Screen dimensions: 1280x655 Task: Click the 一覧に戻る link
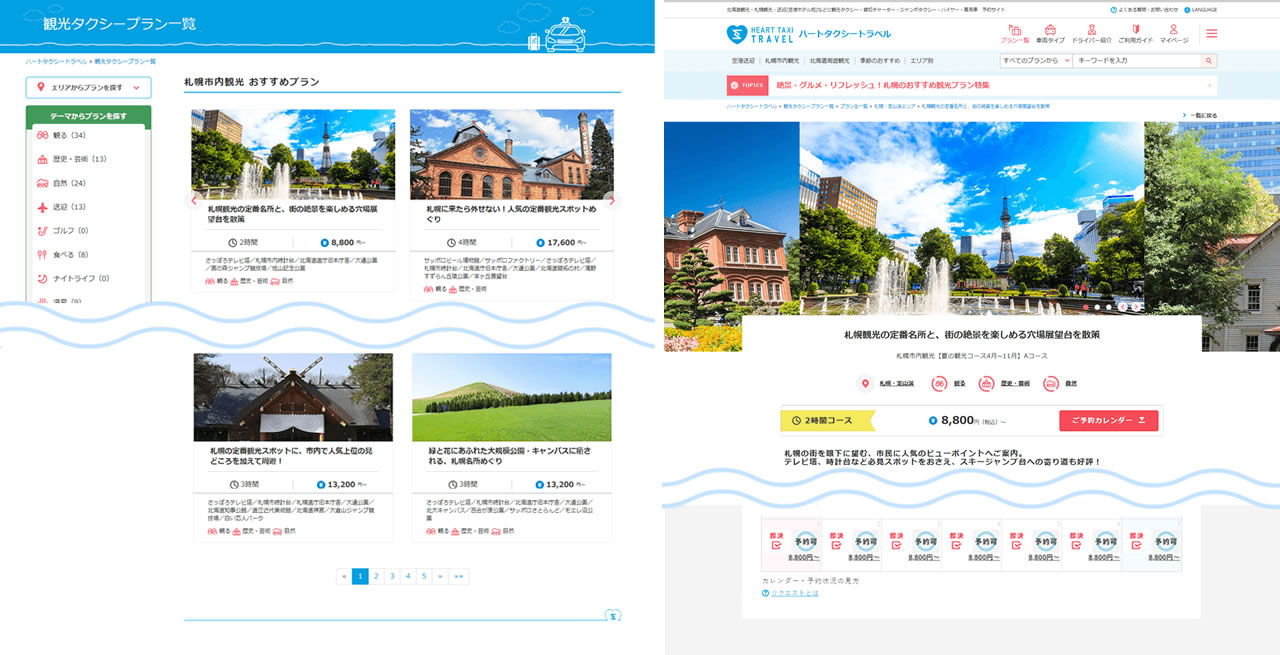[1200, 115]
